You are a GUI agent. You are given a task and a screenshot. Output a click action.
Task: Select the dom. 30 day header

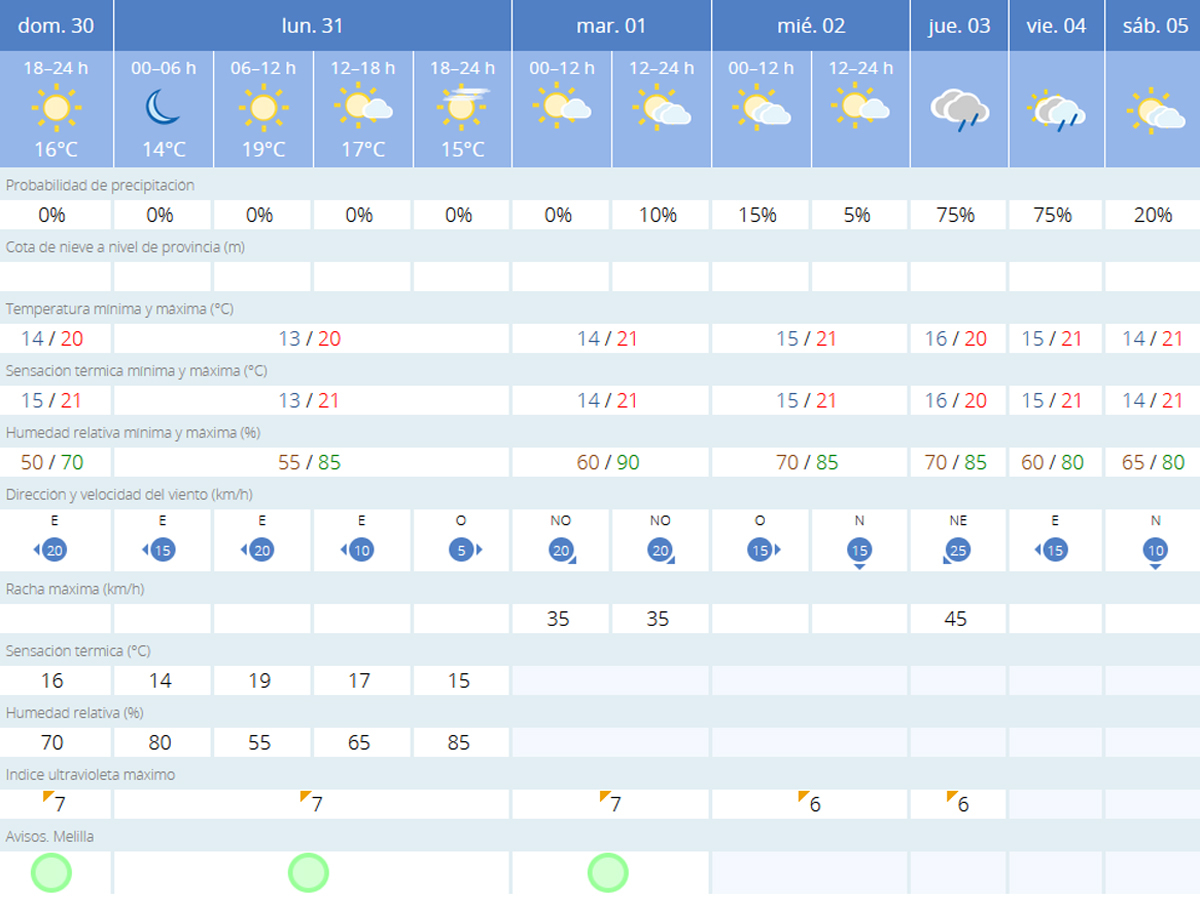click(x=56, y=25)
